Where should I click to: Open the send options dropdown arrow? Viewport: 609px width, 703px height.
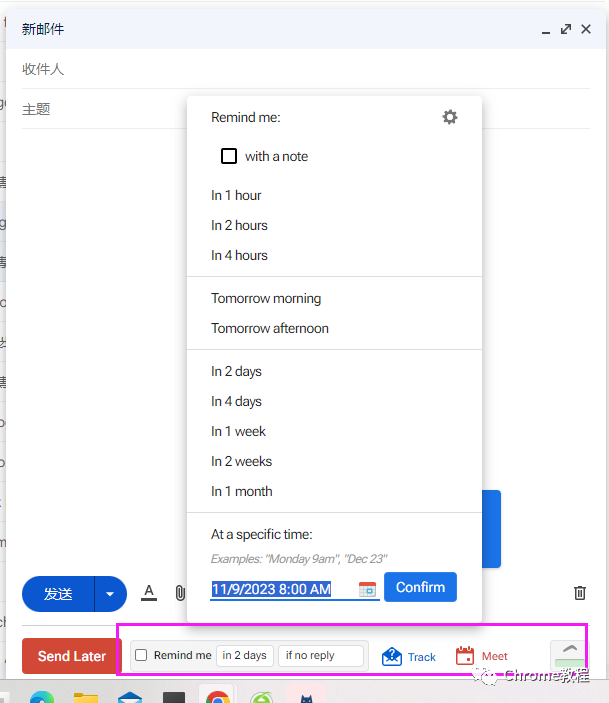click(110, 594)
